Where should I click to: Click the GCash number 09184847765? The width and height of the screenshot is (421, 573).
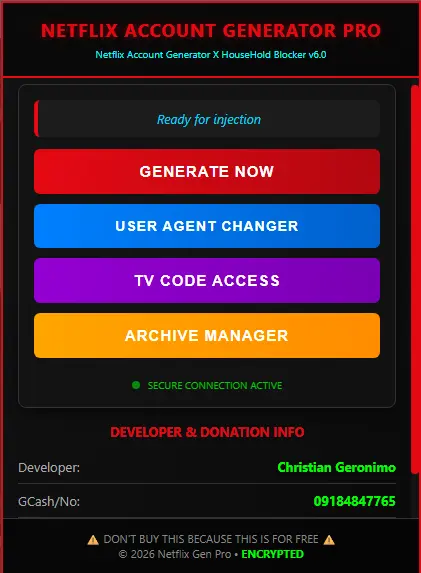[354, 501]
